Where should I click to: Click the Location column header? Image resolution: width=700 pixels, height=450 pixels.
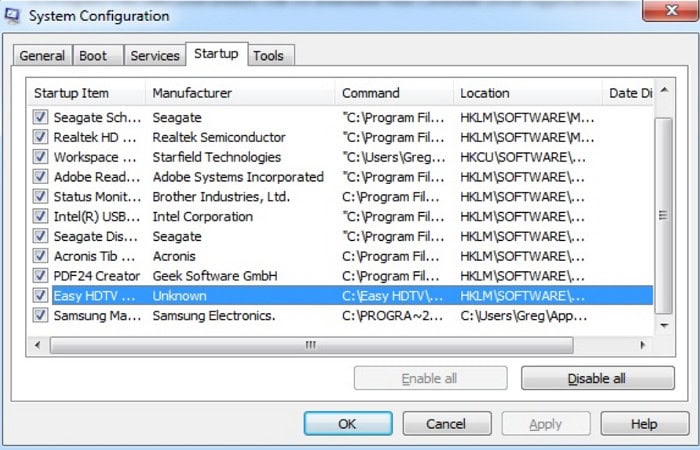click(528, 93)
